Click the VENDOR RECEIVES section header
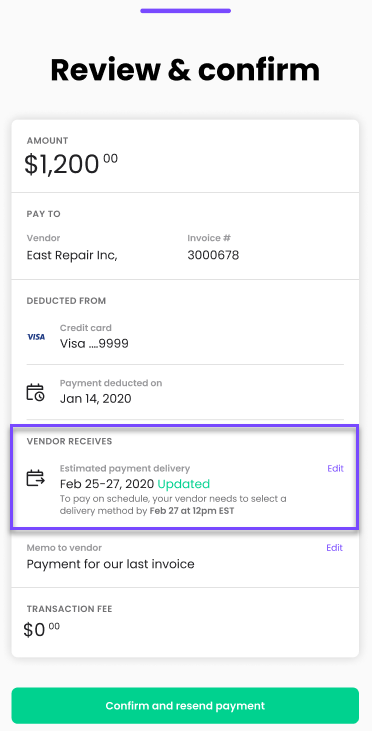 coord(69,441)
